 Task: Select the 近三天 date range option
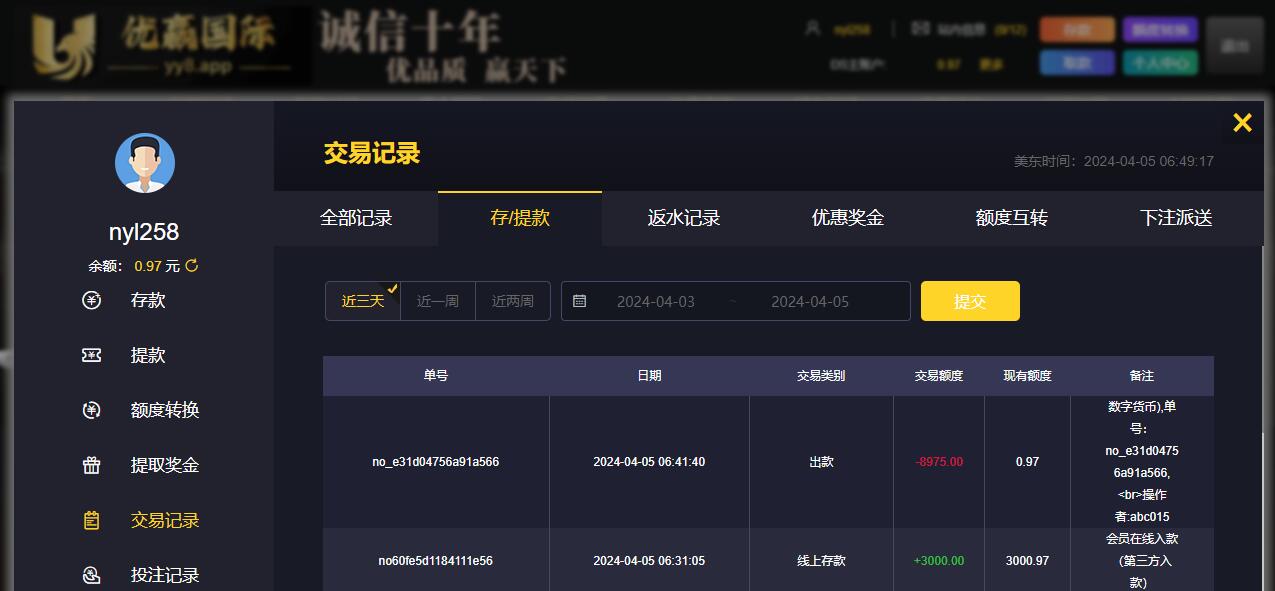point(363,301)
